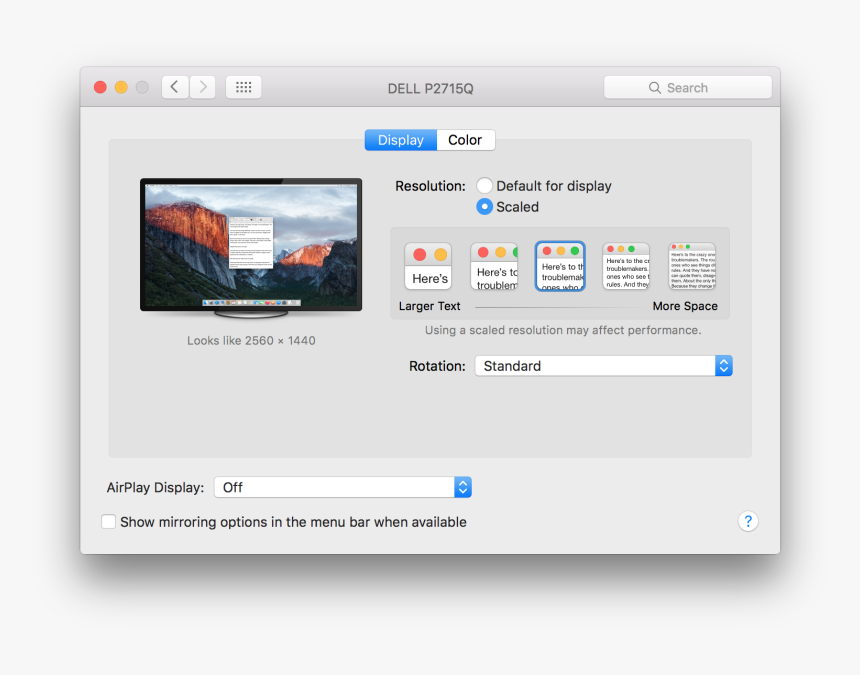Screen dimensions: 860x675
Task: Select the Larger Text resolution thumbnail
Action: point(428,265)
